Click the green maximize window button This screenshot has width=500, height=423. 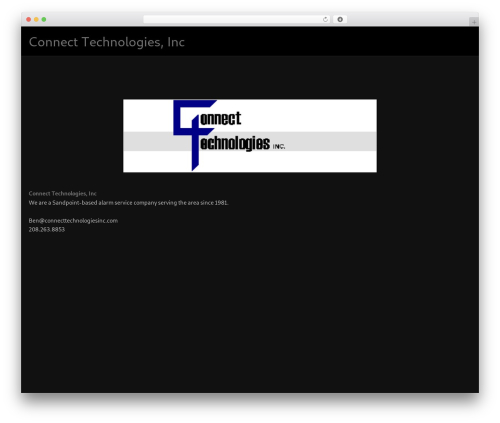coord(44,19)
